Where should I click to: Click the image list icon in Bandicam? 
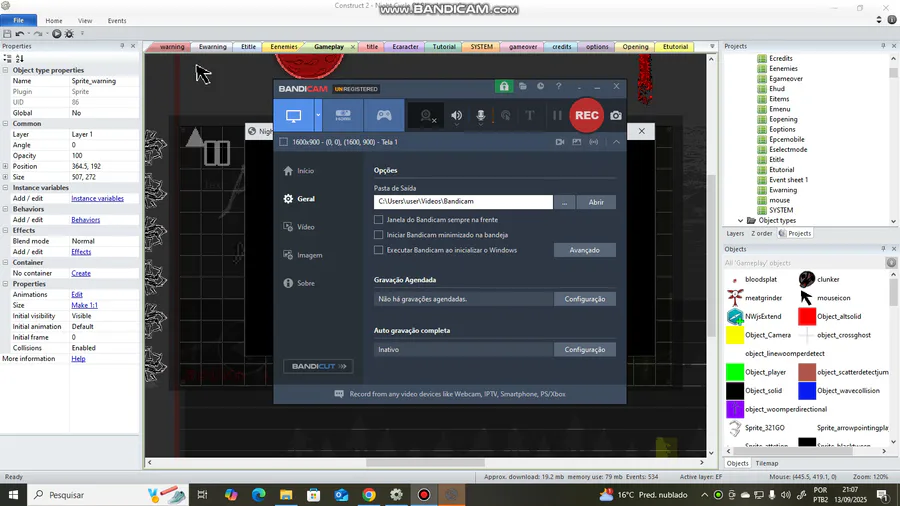[x=576, y=142]
